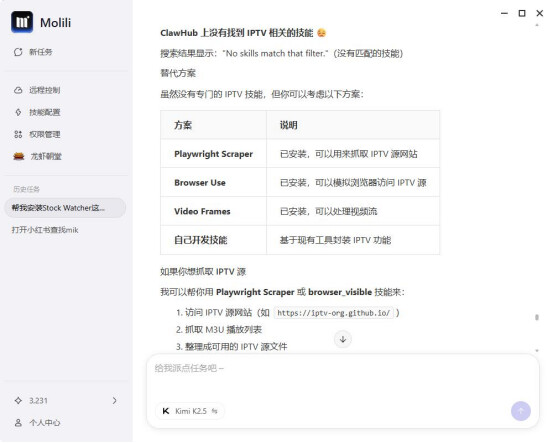Open the Kimi K2.5 model selector
The image size is (553, 443).
tap(190, 411)
